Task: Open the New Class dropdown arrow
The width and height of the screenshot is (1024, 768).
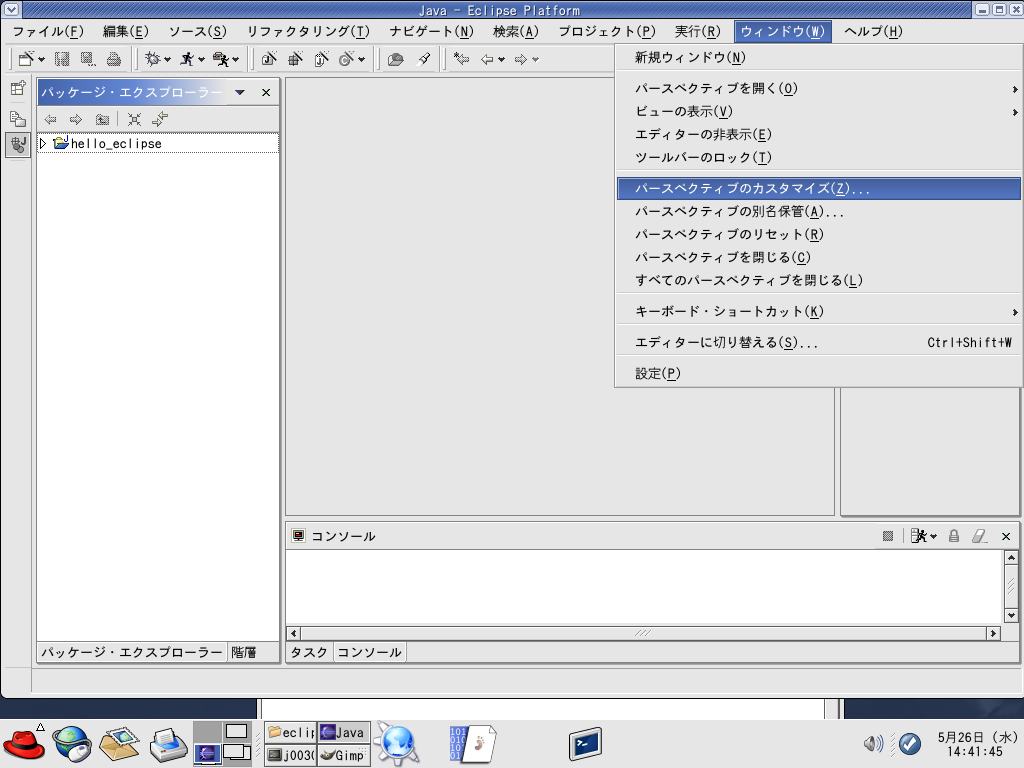Action: [361, 60]
